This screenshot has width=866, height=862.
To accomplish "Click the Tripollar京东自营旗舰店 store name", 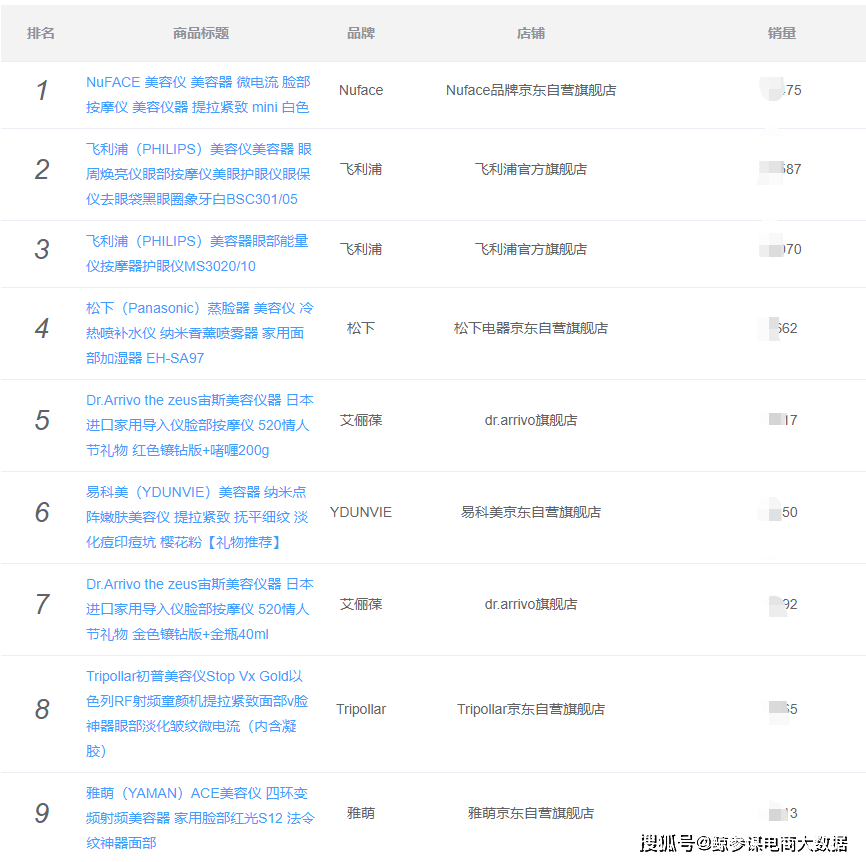I will pyautogui.click(x=531, y=709).
